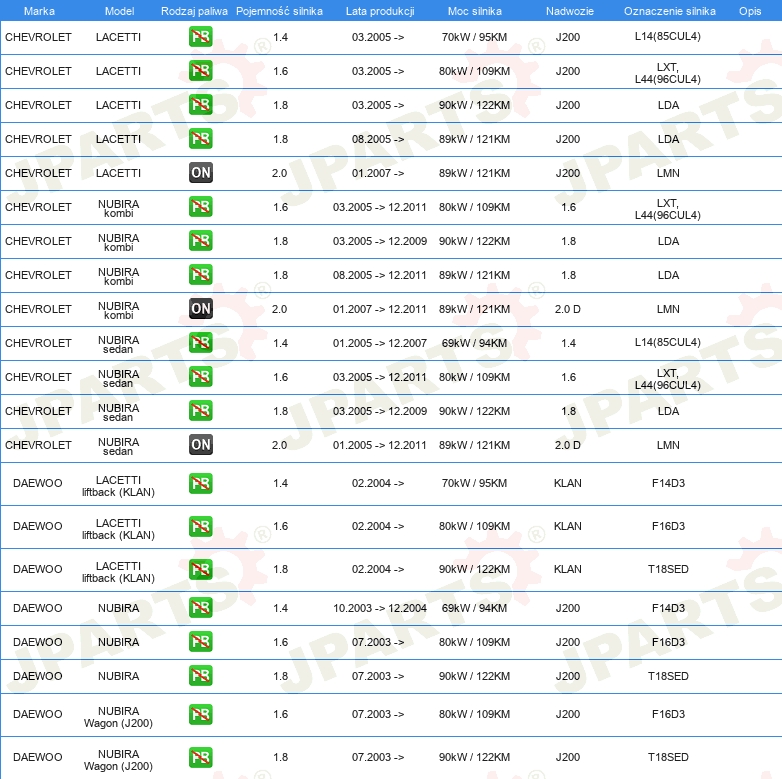Viewport: 782px width, 779px height.
Task: Click the Marka column header
Action: click(x=39, y=11)
